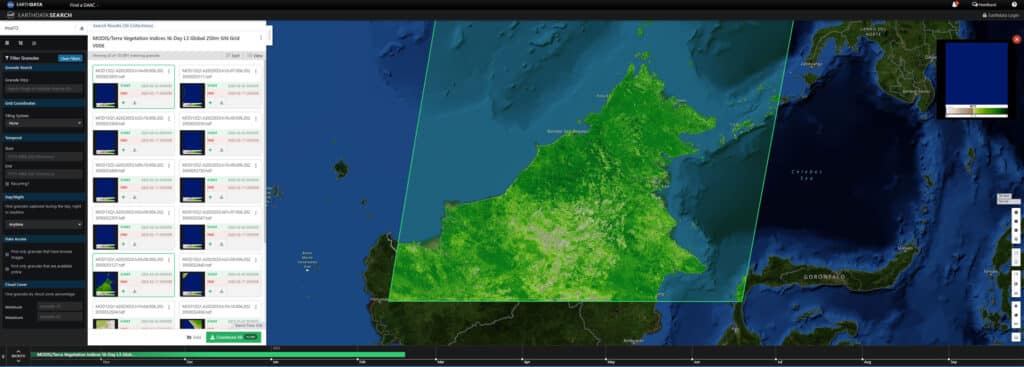Screen dimensions: 1024x367
Task: Enable find only granules available online
Action: tap(7, 268)
